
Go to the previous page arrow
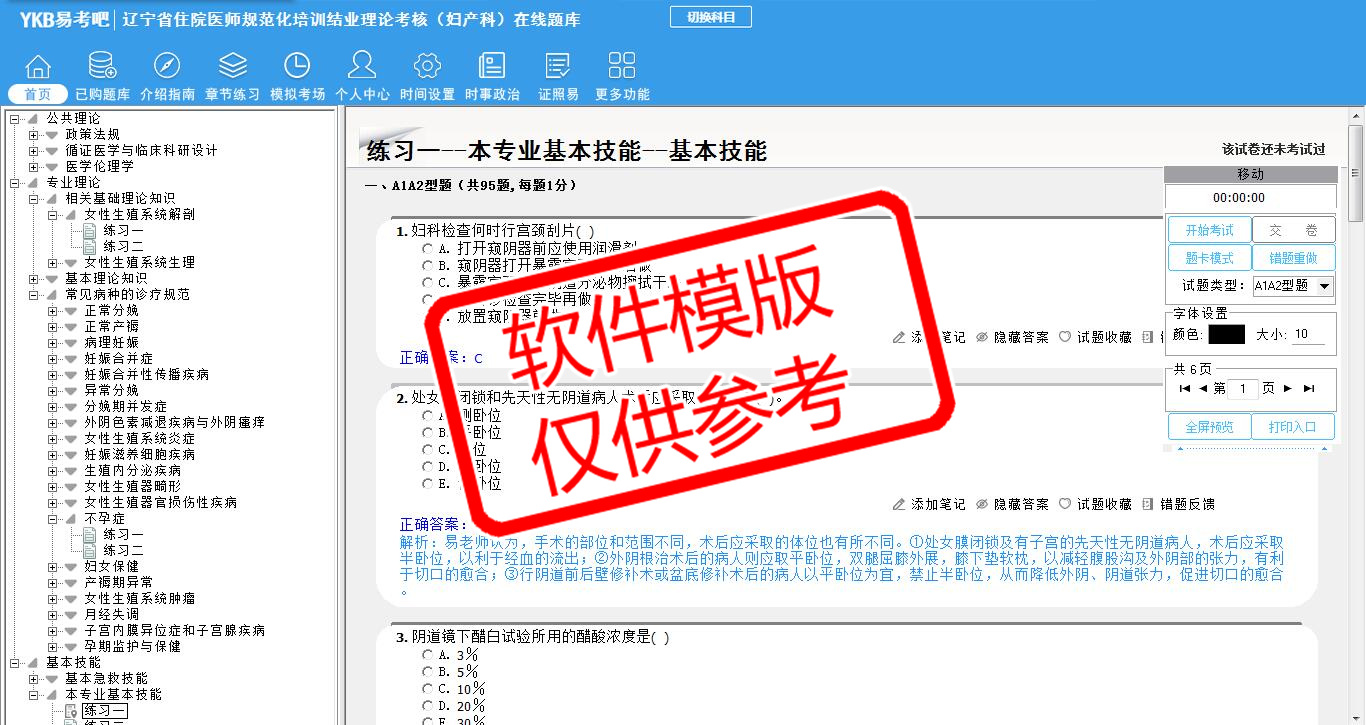click(1203, 389)
